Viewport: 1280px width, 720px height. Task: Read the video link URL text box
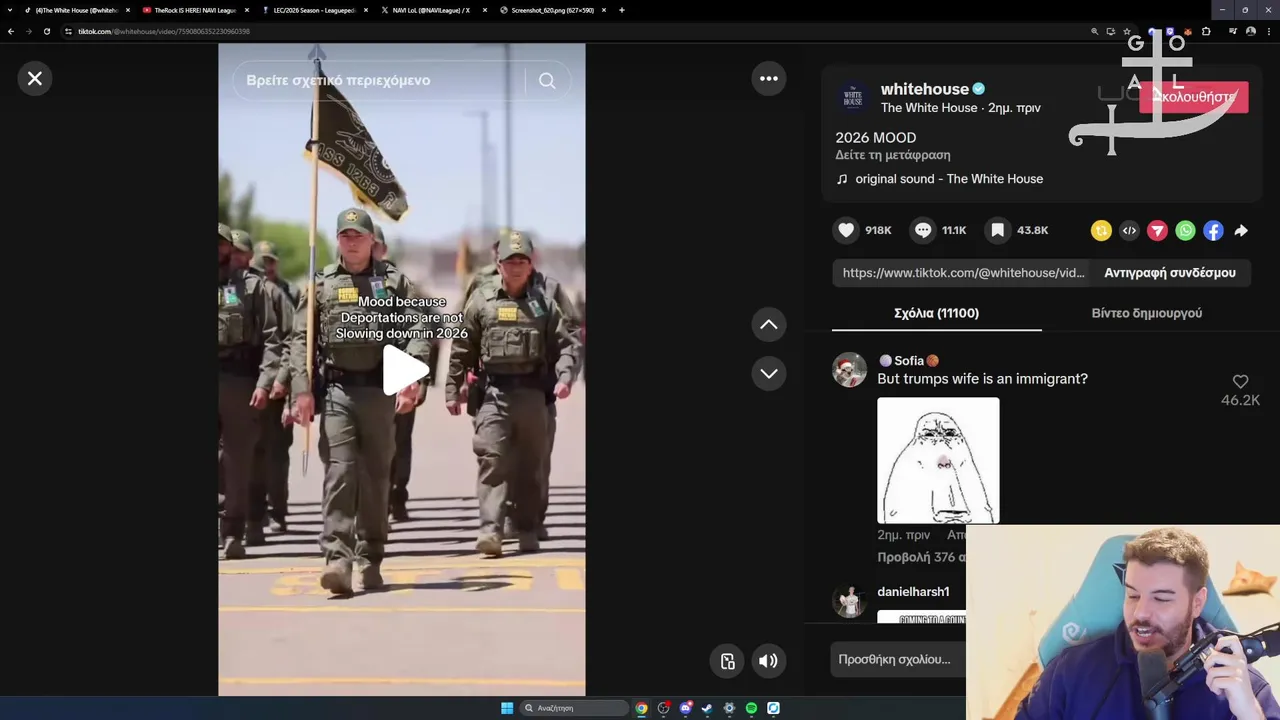pyautogui.click(x=962, y=273)
